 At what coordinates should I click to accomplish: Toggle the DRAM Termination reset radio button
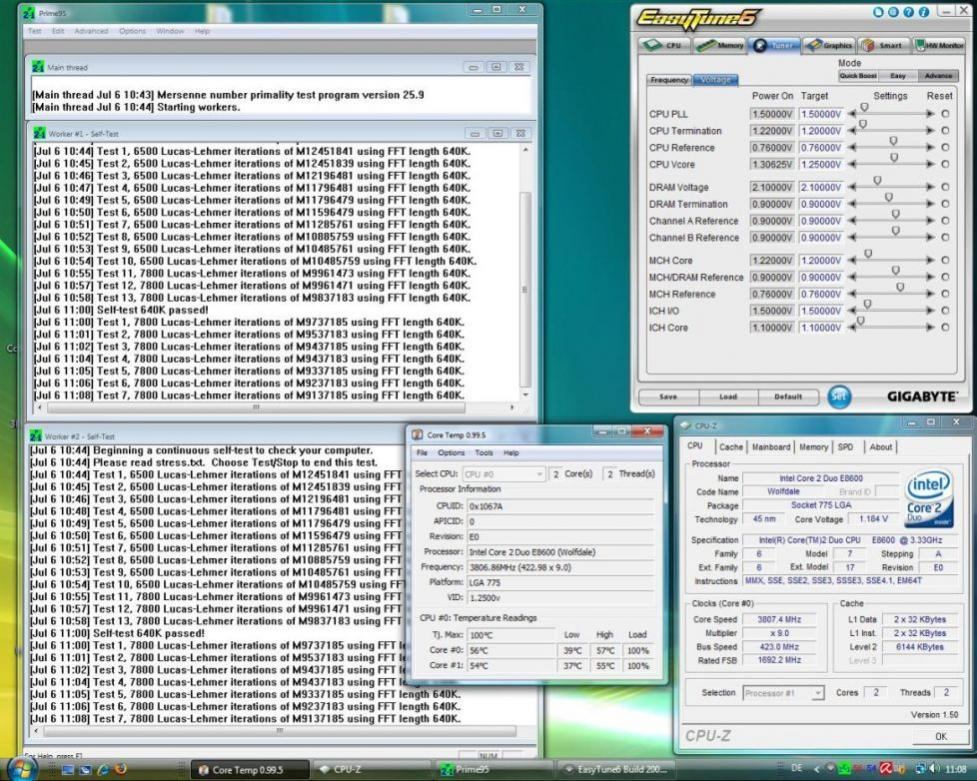[x=945, y=204]
